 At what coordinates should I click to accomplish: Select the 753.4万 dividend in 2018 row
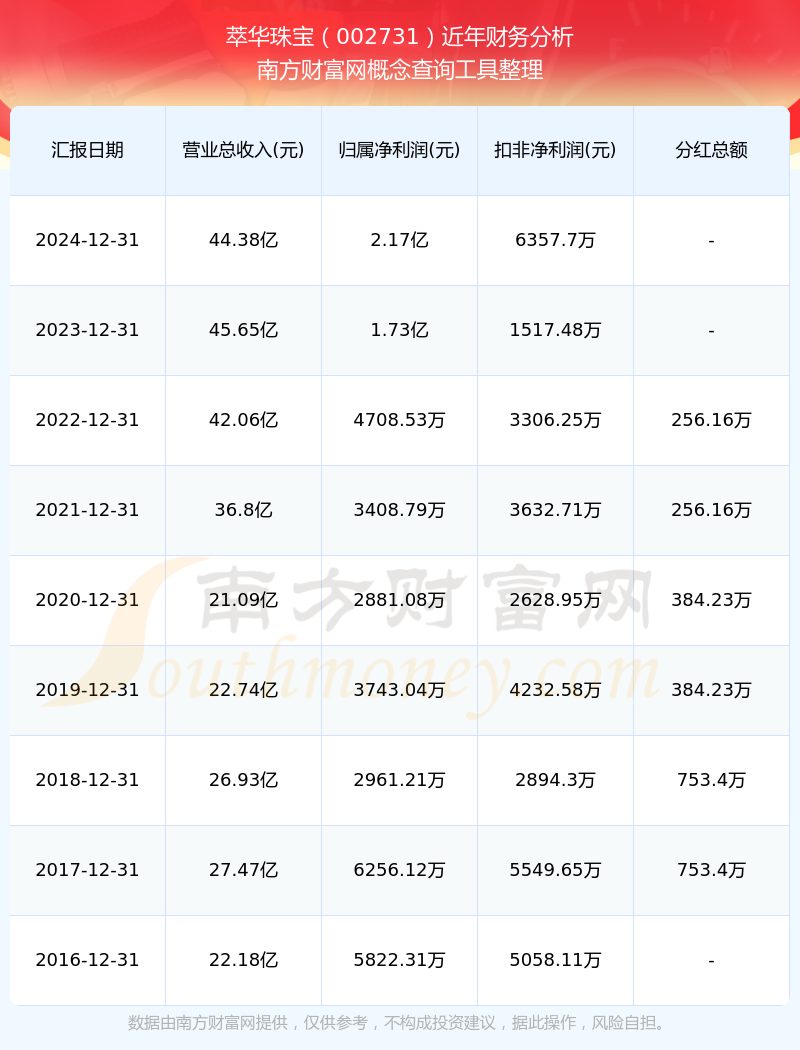click(x=712, y=780)
